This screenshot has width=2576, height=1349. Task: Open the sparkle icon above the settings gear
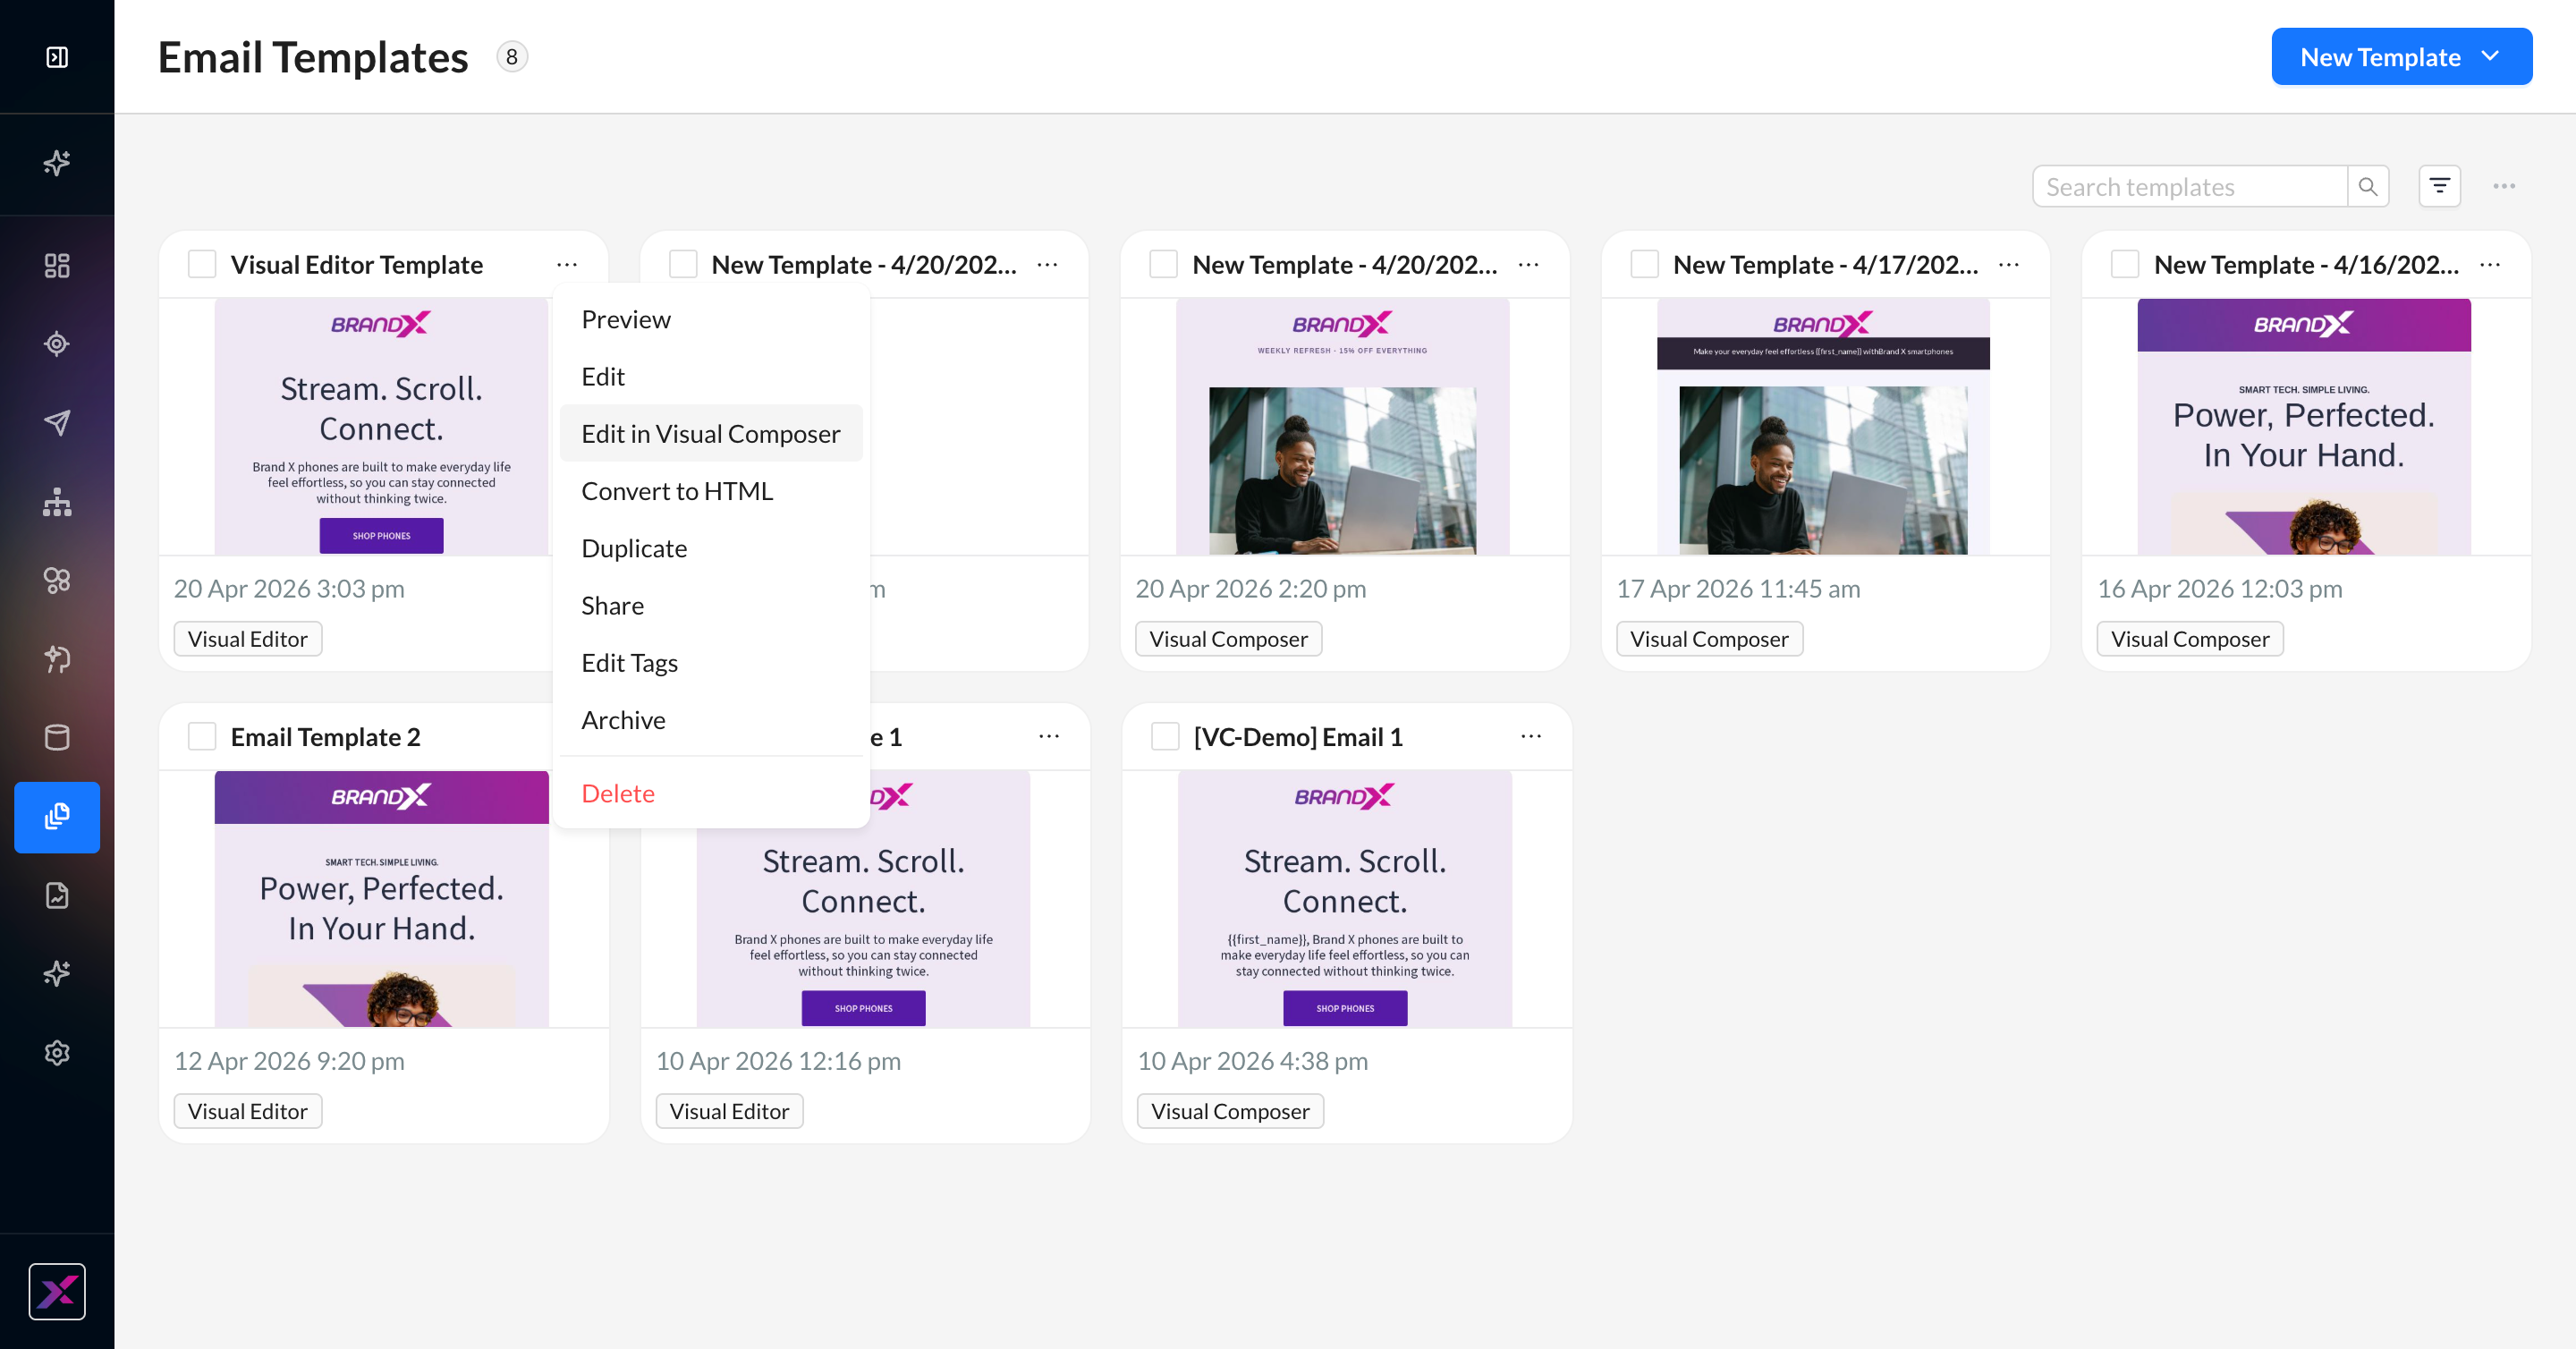[x=57, y=973]
